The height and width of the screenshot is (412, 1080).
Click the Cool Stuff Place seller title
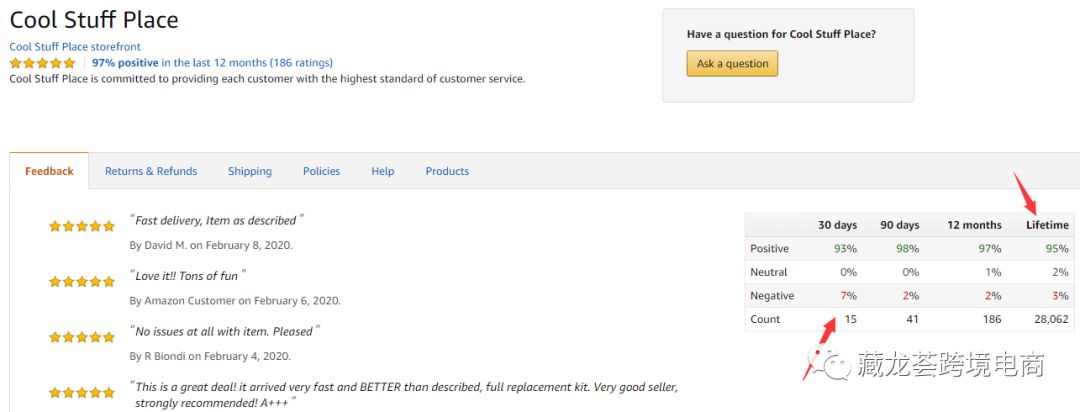[x=94, y=19]
